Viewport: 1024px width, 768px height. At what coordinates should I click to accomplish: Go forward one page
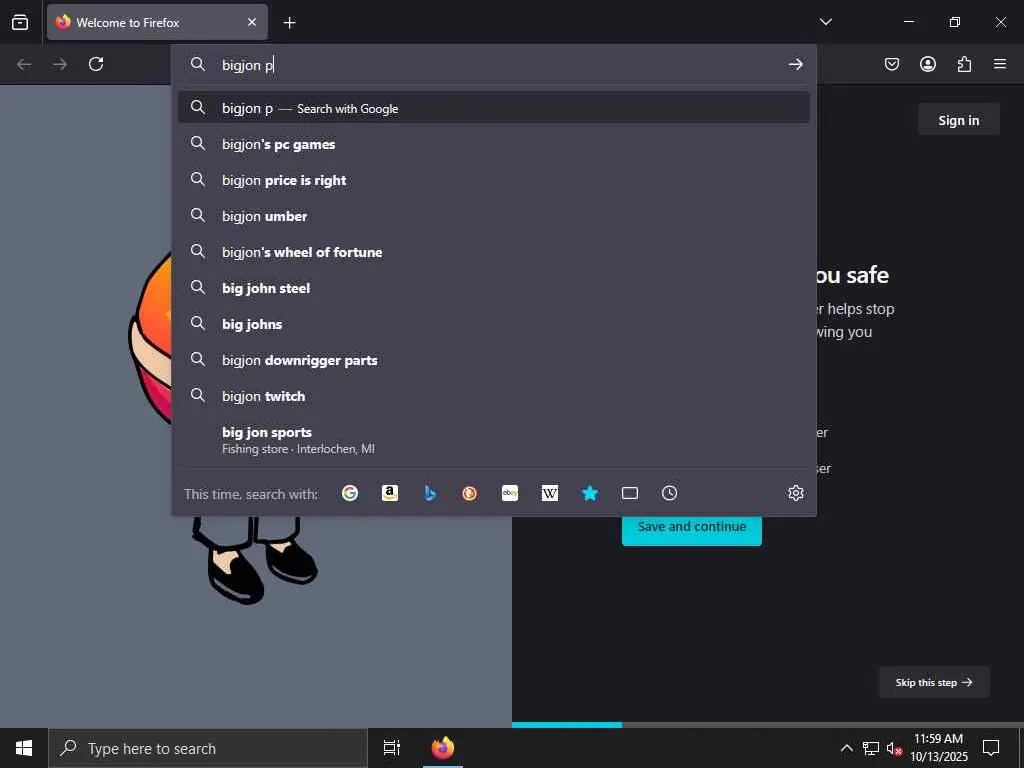(x=60, y=64)
